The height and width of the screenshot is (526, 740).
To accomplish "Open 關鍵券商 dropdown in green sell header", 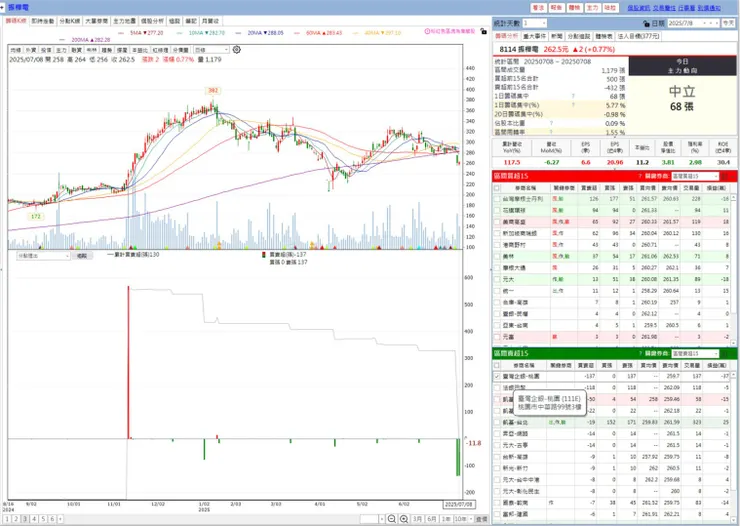I will point(695,353).
